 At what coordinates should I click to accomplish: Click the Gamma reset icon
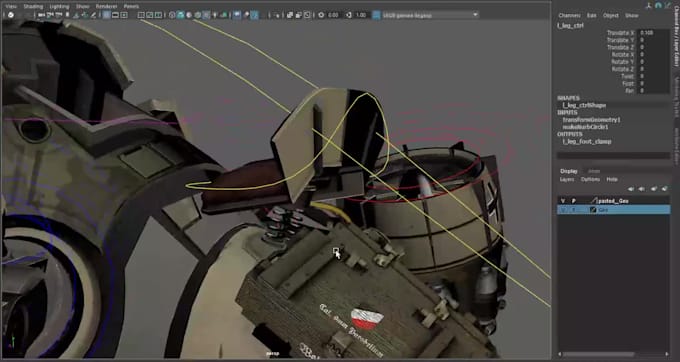click(x=349, y=15)
